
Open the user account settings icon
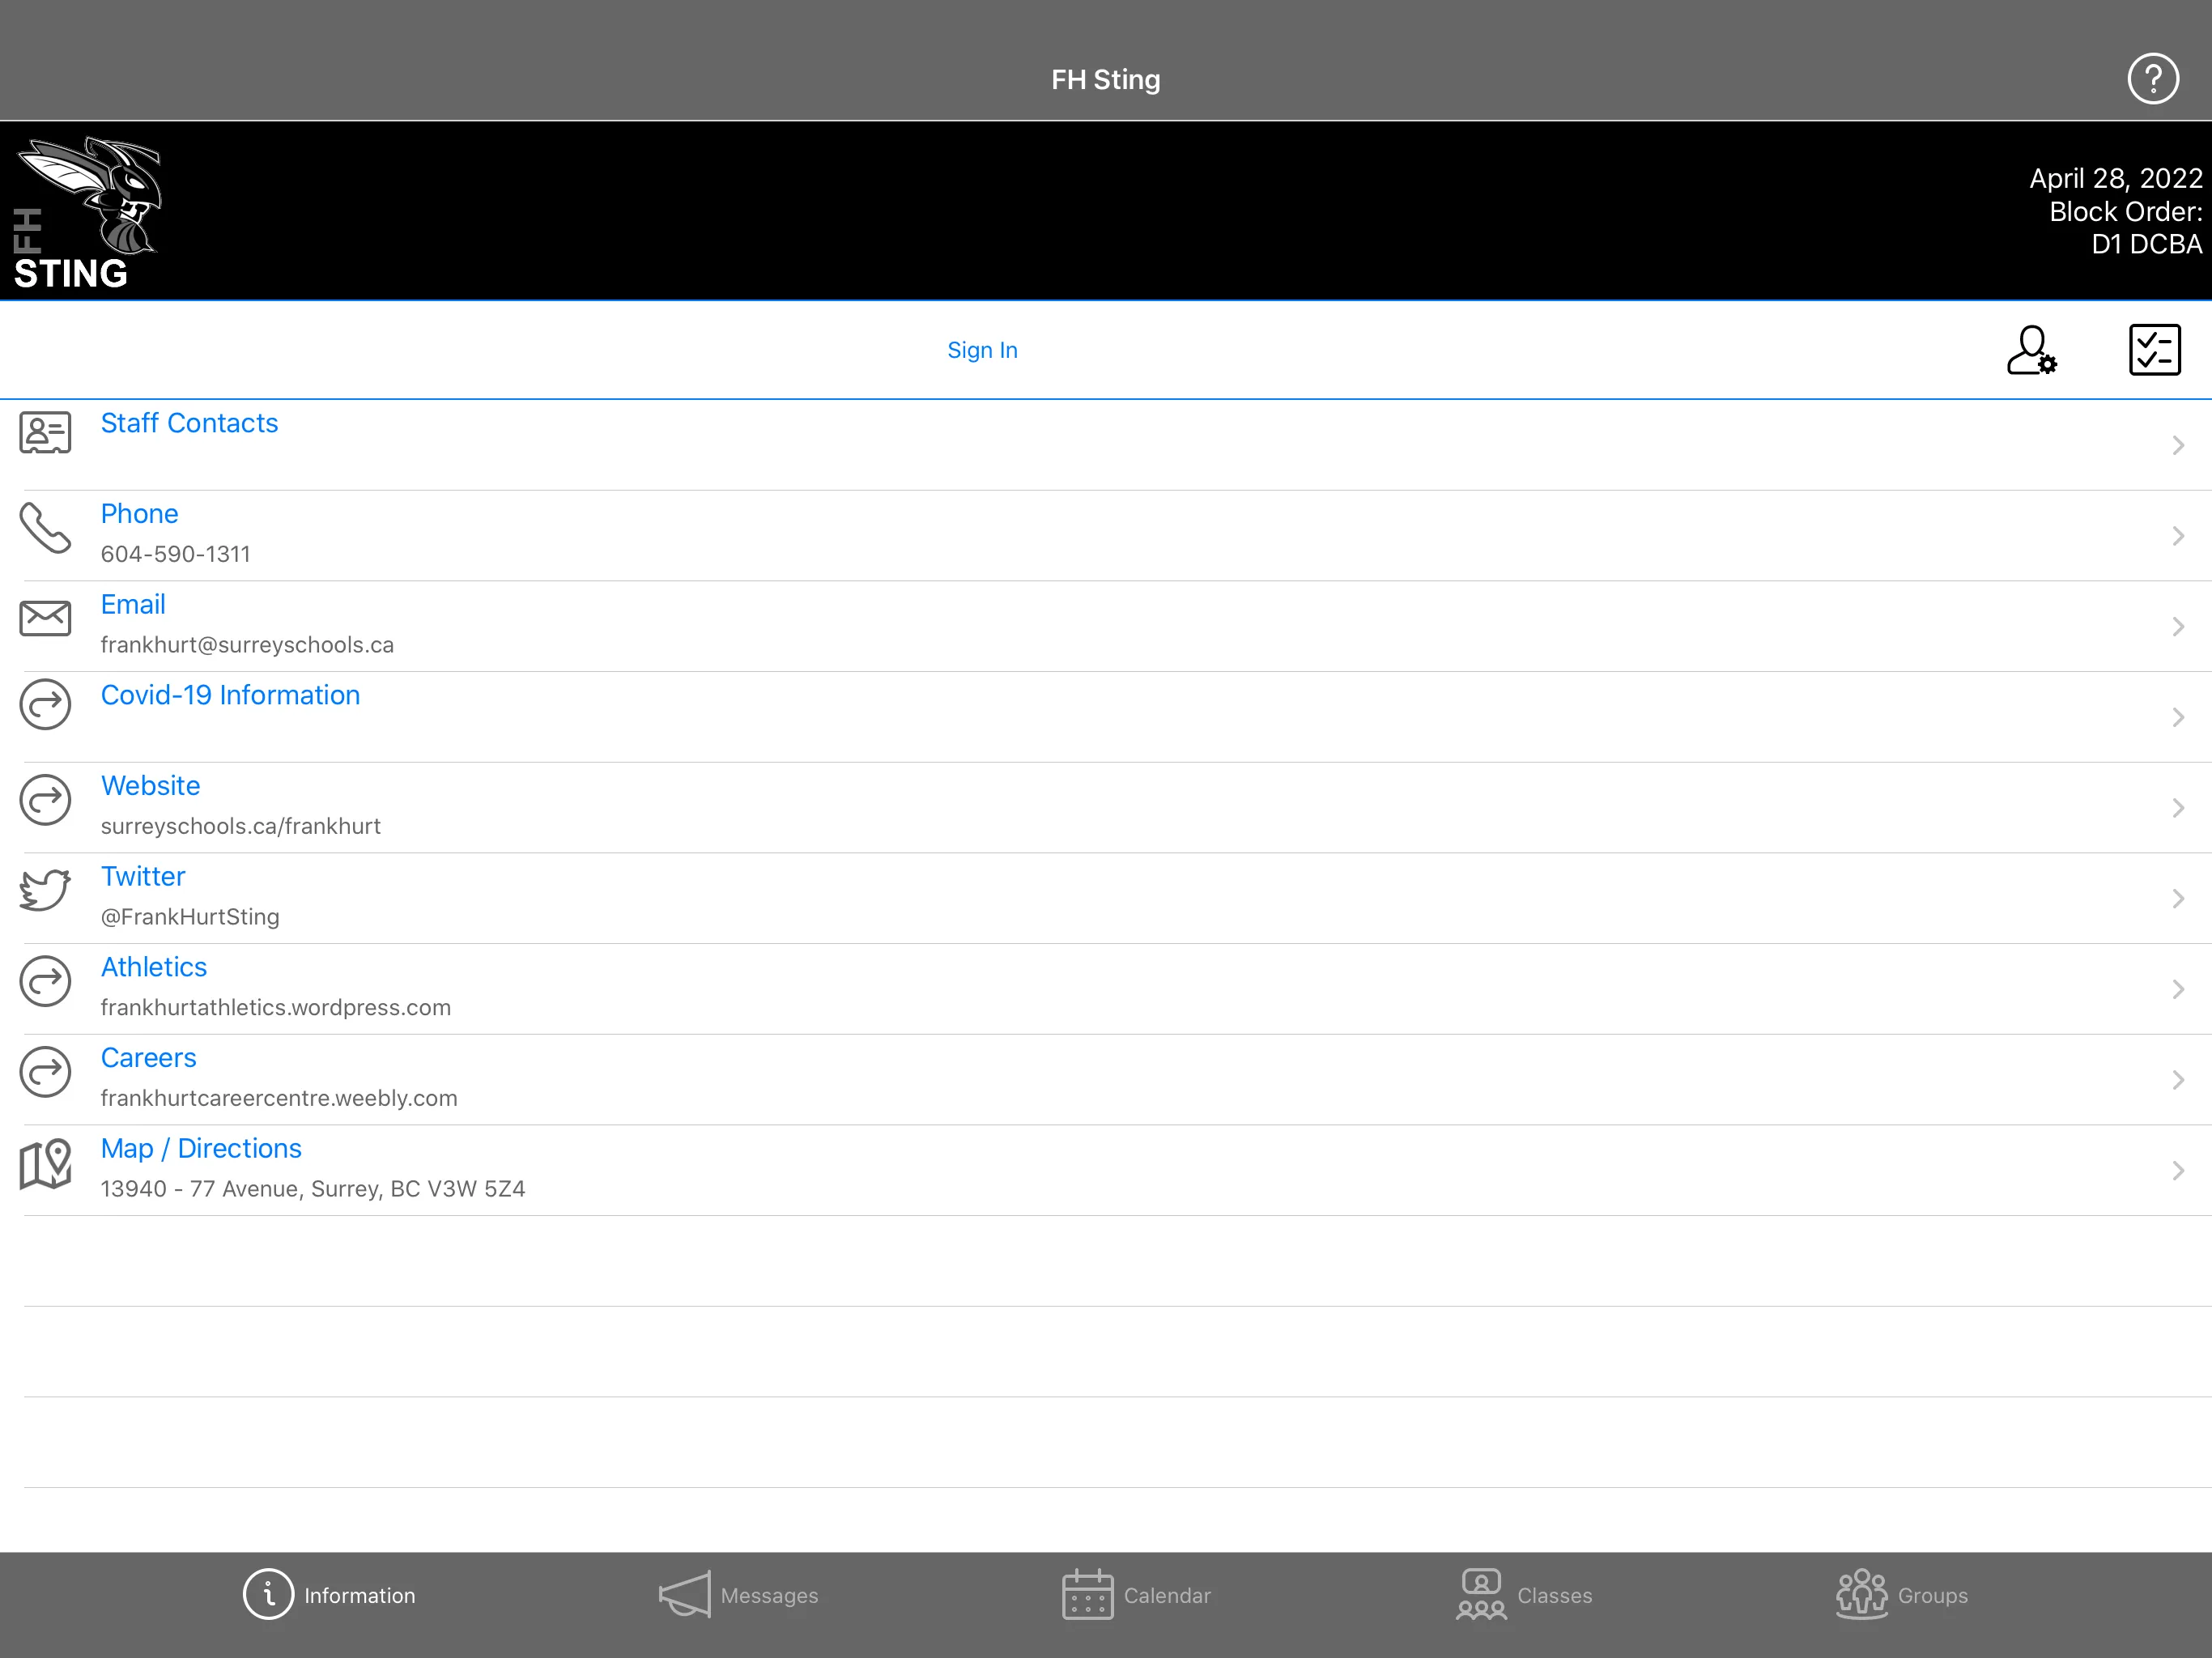pos(2031,350)
